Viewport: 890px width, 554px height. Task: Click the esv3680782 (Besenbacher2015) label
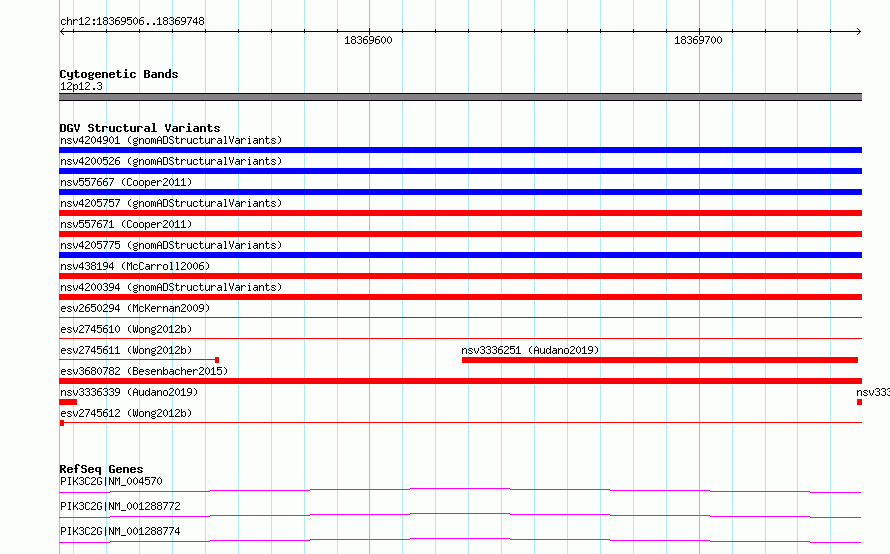click(144, 371)
